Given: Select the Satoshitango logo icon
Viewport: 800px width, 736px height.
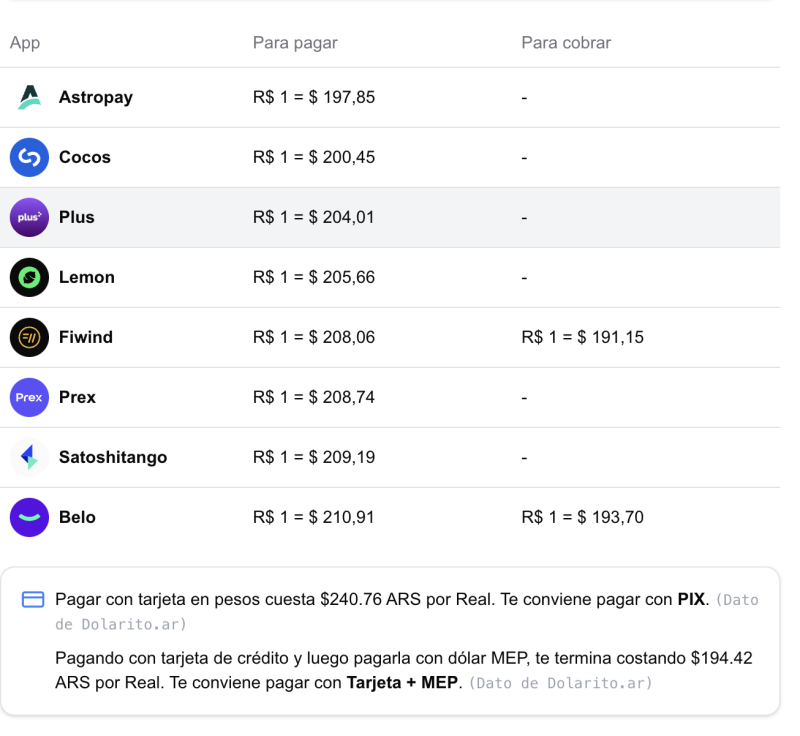Looking at the screenshot, I should coord(29,457).
